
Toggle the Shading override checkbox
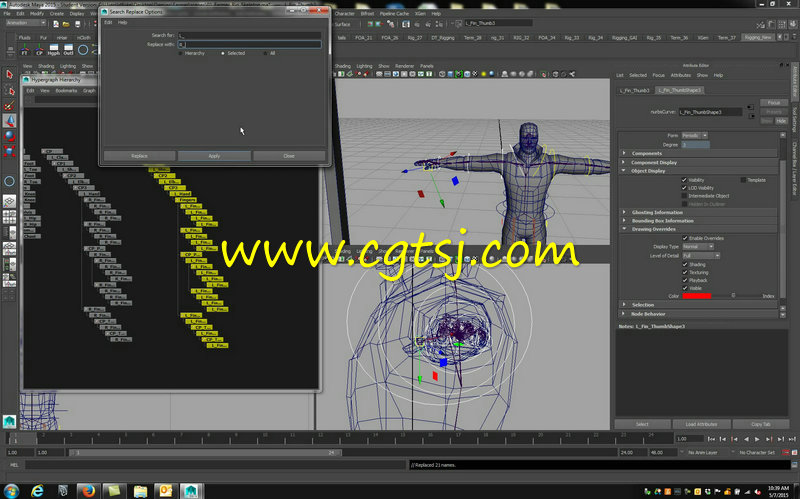(x=685, y=264)
